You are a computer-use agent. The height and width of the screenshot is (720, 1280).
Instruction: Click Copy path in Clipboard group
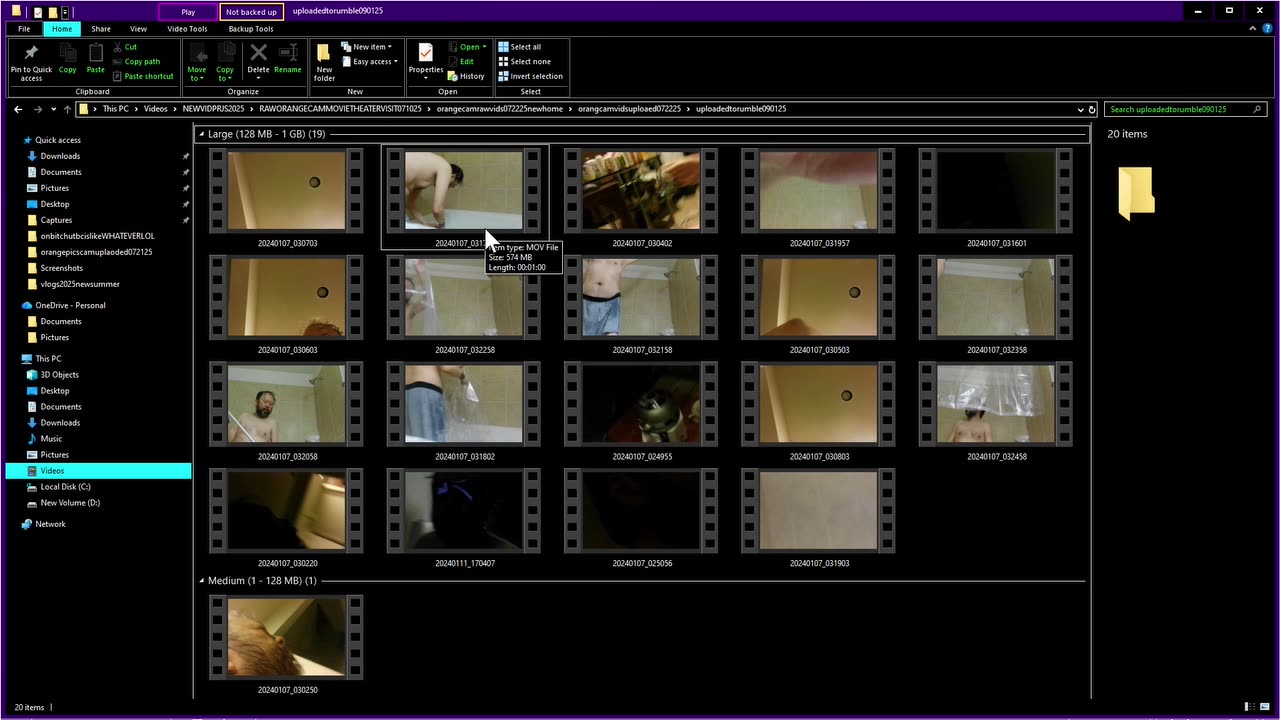136,62
